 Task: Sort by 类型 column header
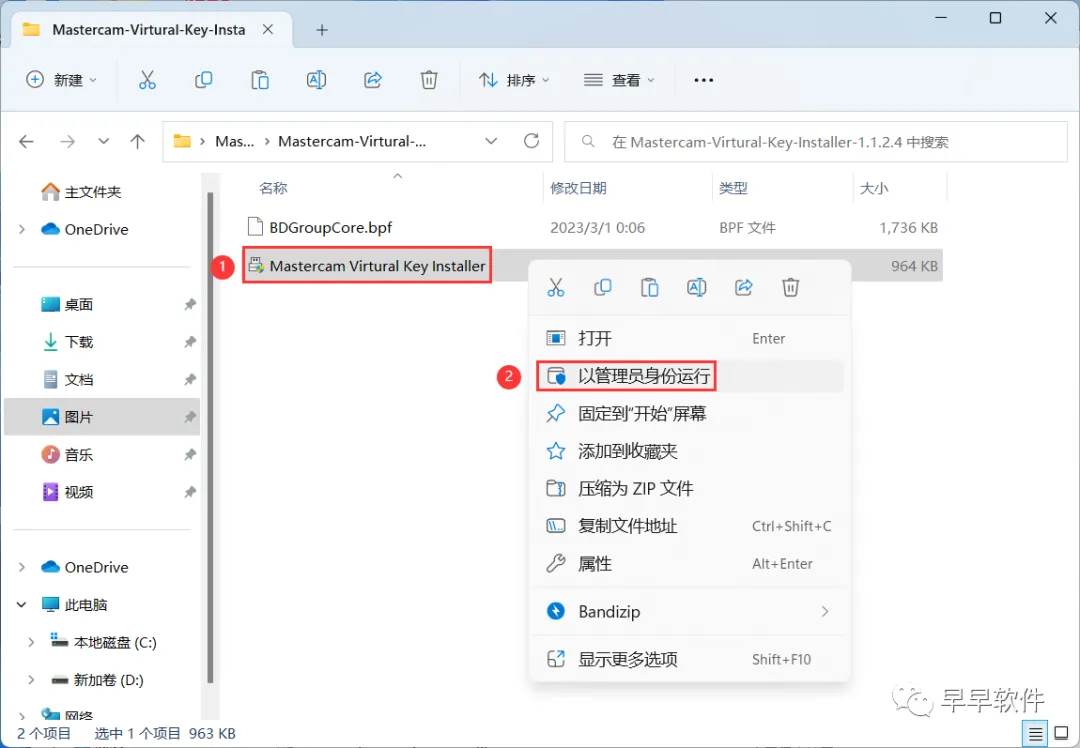click(733, 188)
